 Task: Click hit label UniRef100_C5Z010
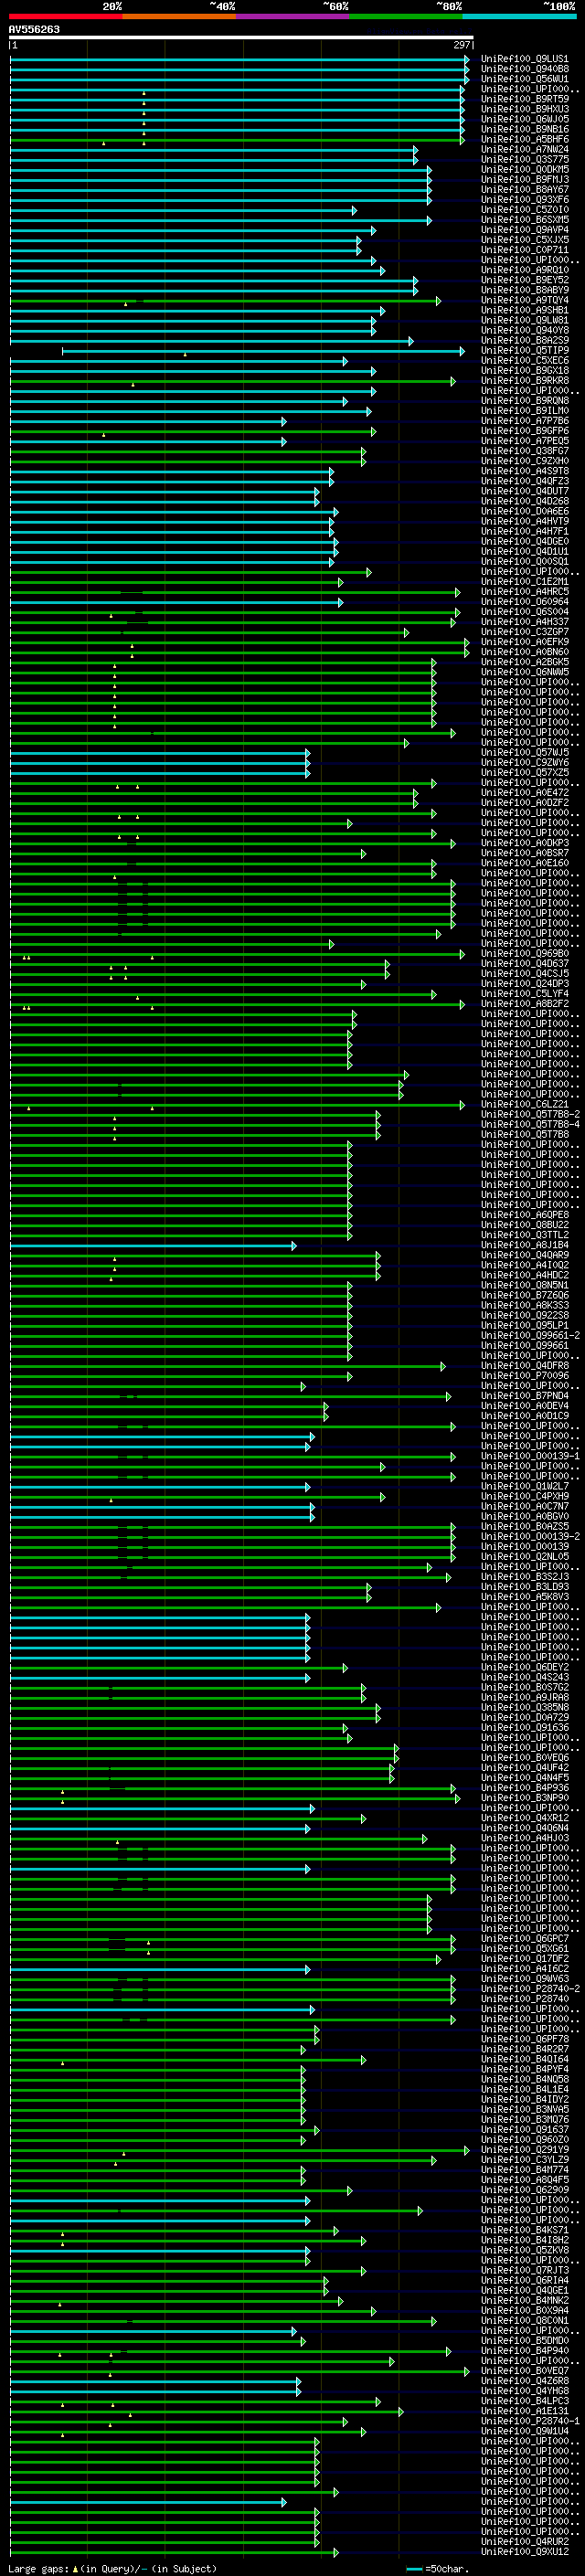point(524,210)
